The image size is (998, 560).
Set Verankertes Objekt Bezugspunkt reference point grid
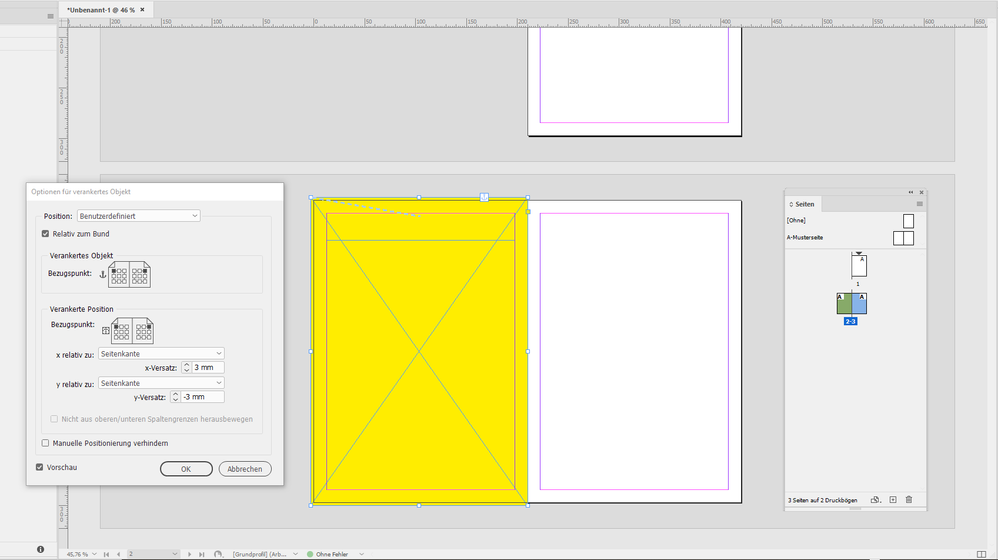coord(129,274)
